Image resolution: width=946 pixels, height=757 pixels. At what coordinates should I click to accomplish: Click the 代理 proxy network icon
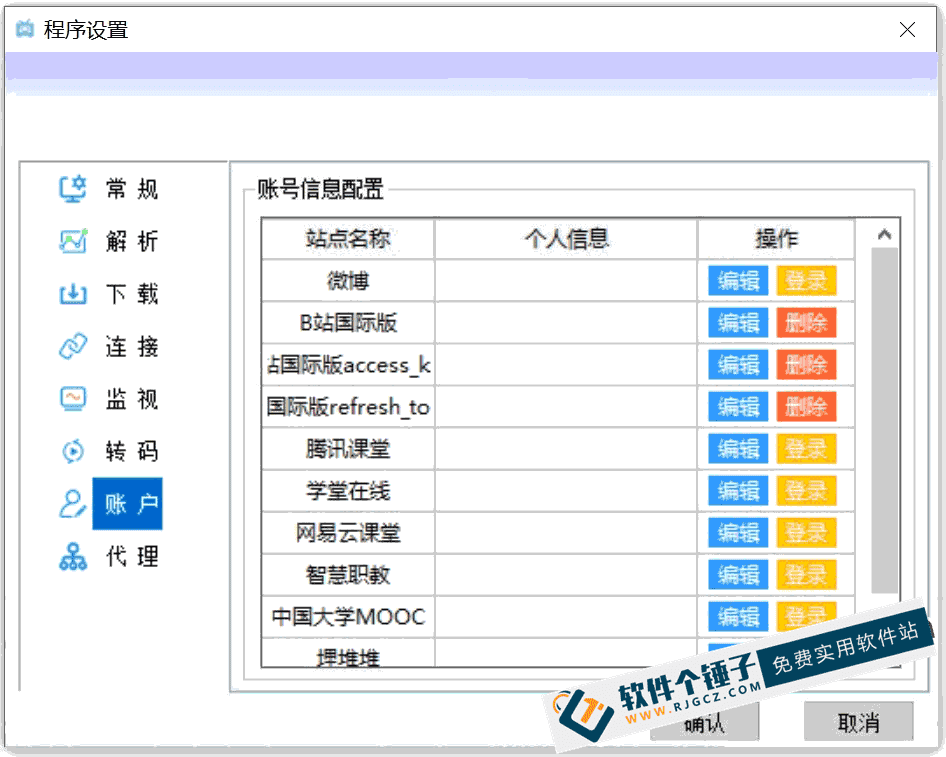[73, 557]
